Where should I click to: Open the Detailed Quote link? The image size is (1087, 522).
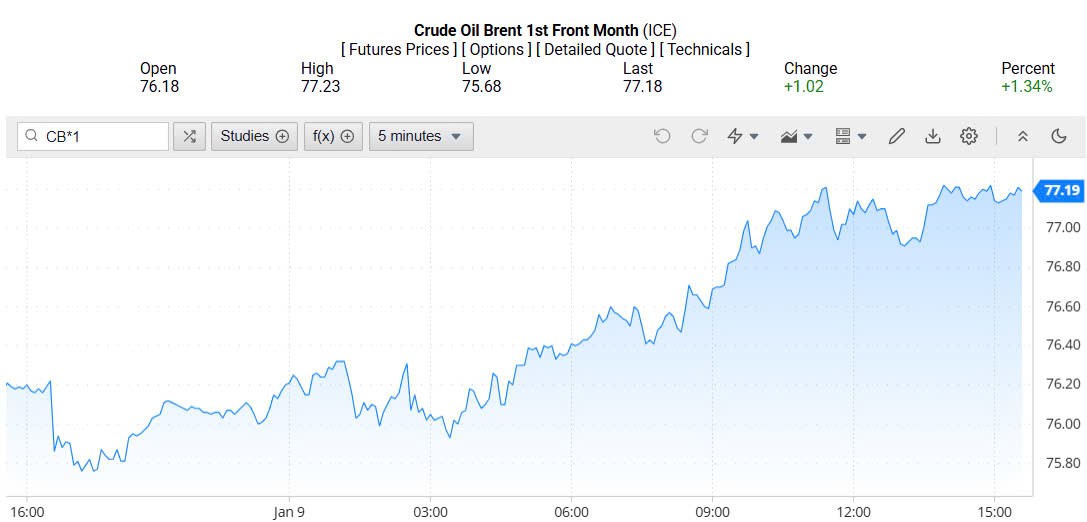pos(597,50)
